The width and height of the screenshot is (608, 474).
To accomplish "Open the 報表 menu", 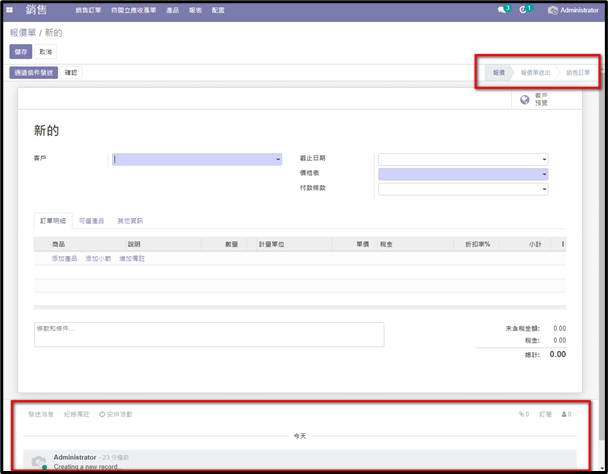I will pyautogui.click(x=195, y=10).
